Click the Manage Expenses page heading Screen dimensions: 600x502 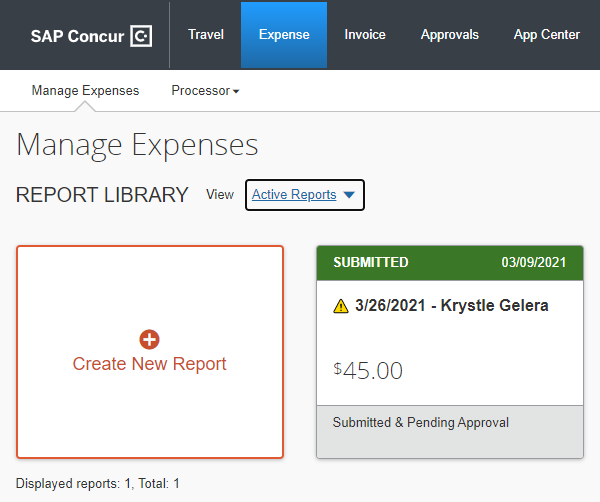point(138,145)
